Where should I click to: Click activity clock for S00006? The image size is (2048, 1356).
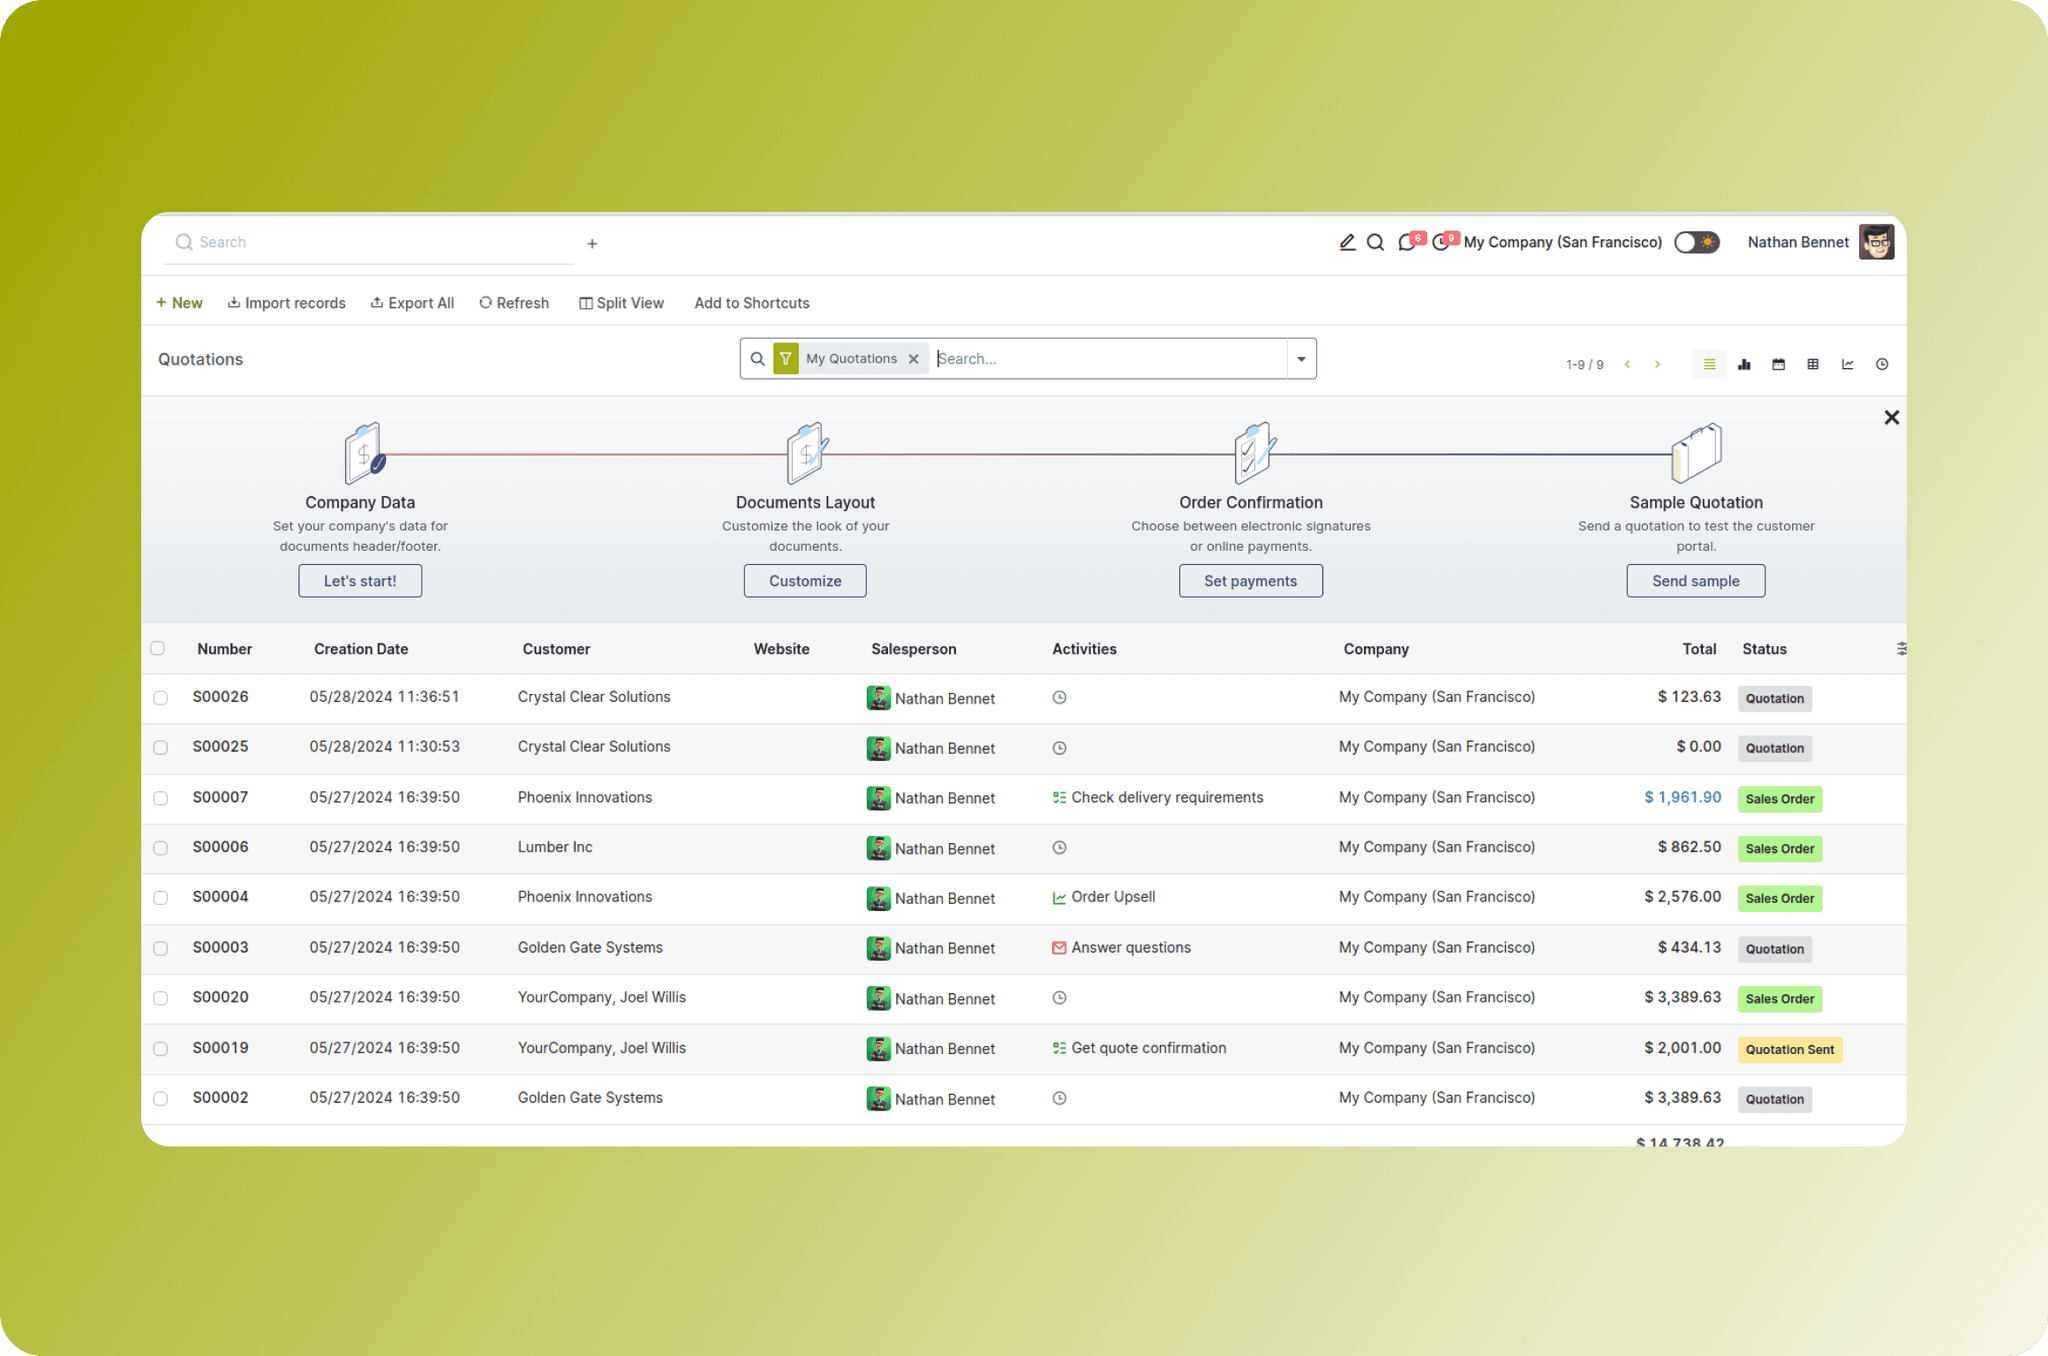click(x=1059, y=848)
